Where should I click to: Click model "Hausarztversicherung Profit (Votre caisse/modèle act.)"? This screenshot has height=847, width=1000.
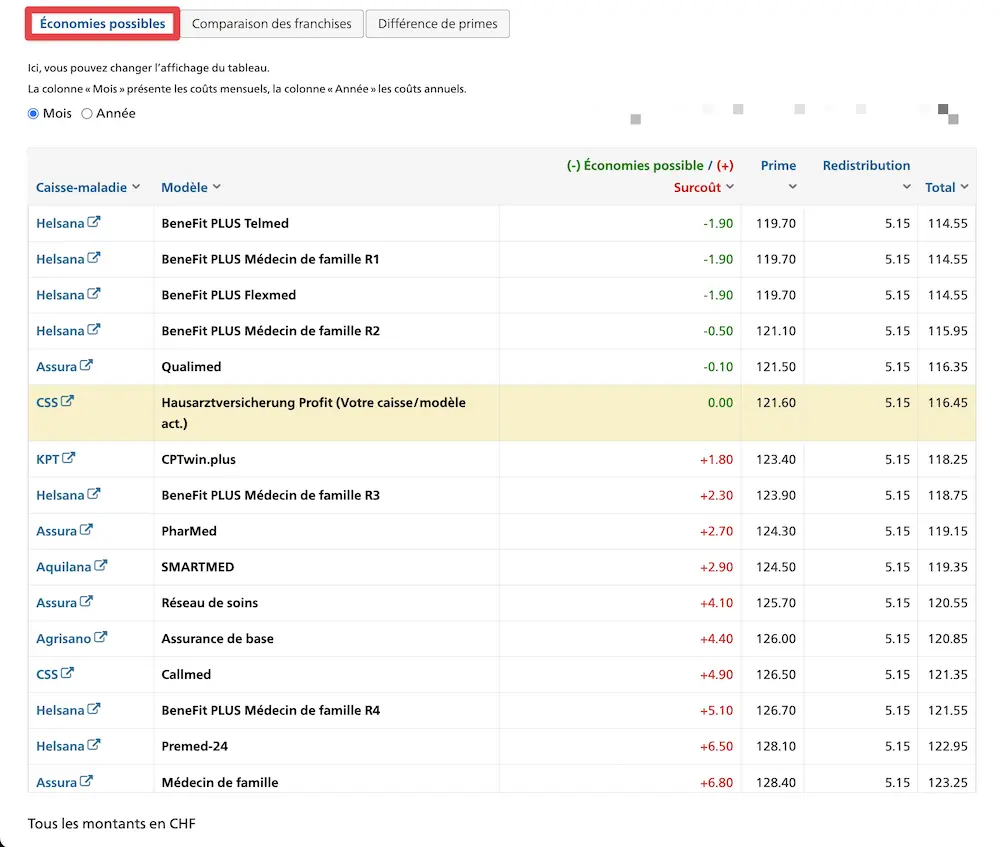click(x=314, y=413)
